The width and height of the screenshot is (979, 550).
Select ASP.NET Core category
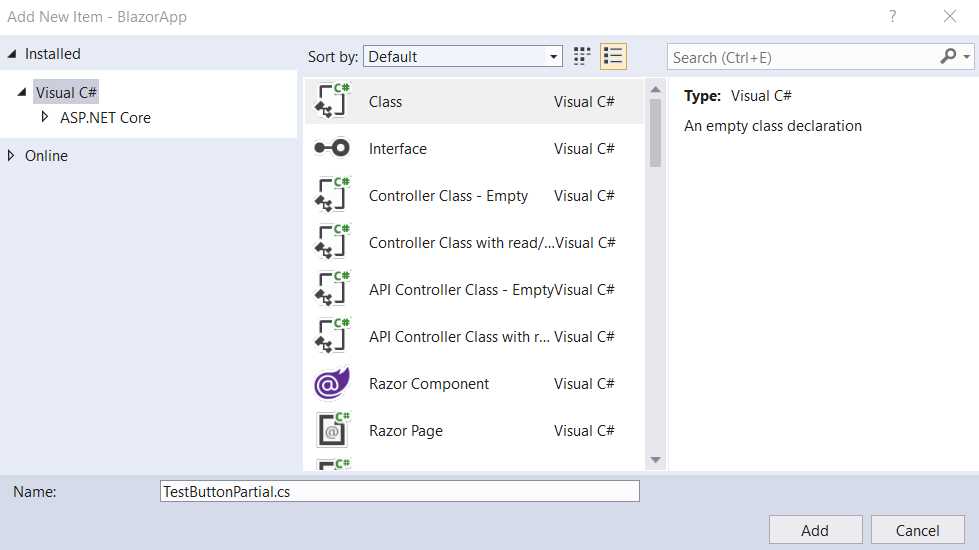[x=106, y=117]
